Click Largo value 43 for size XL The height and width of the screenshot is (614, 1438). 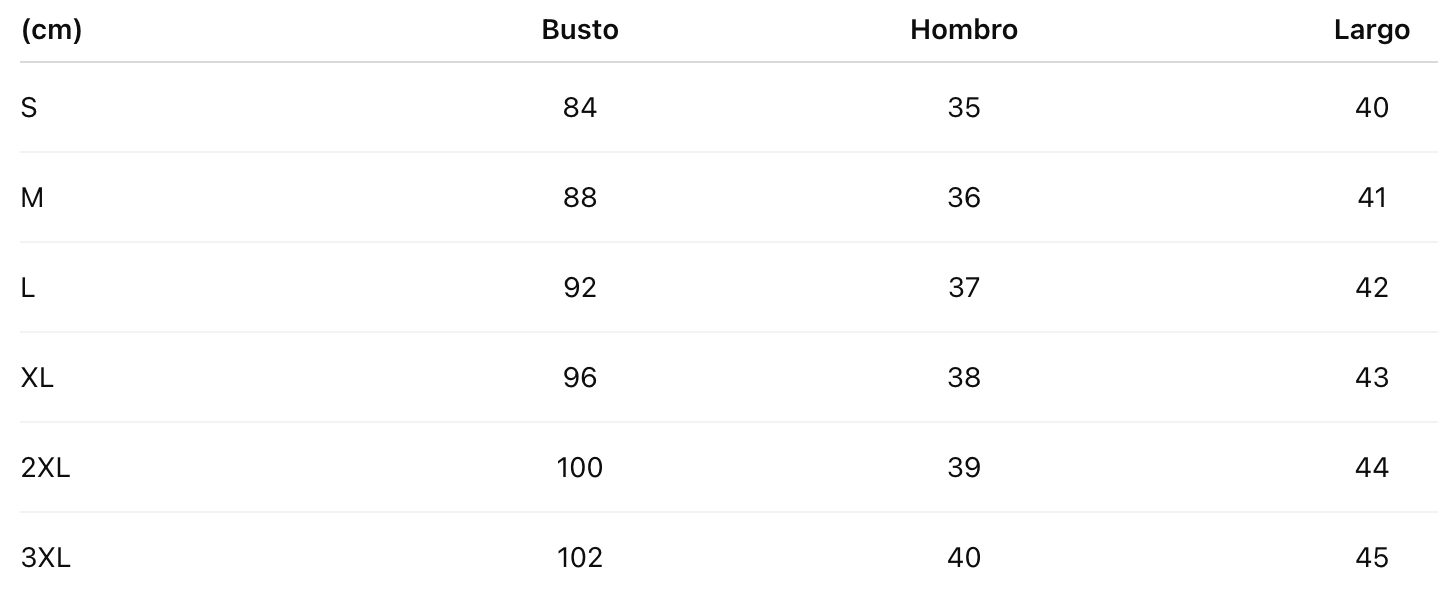[x=1372, y=377]
